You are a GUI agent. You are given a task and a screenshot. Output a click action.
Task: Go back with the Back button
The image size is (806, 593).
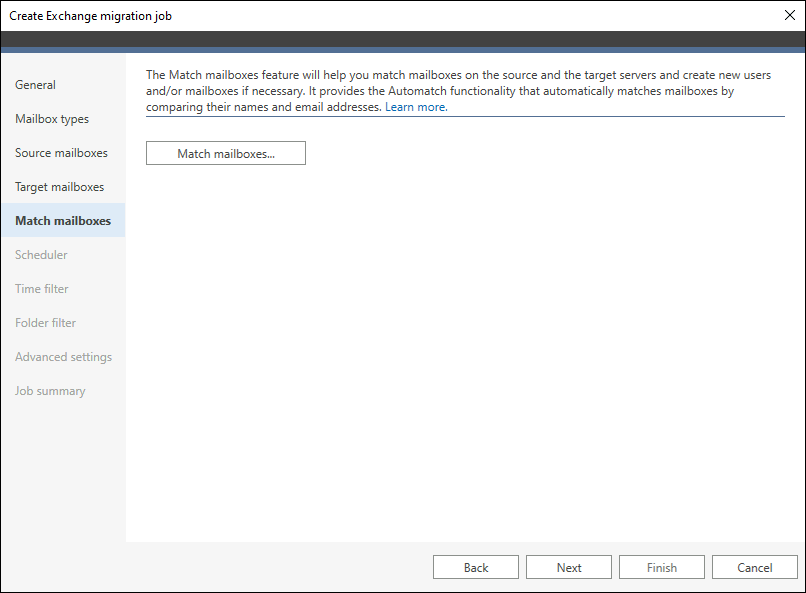475,567
